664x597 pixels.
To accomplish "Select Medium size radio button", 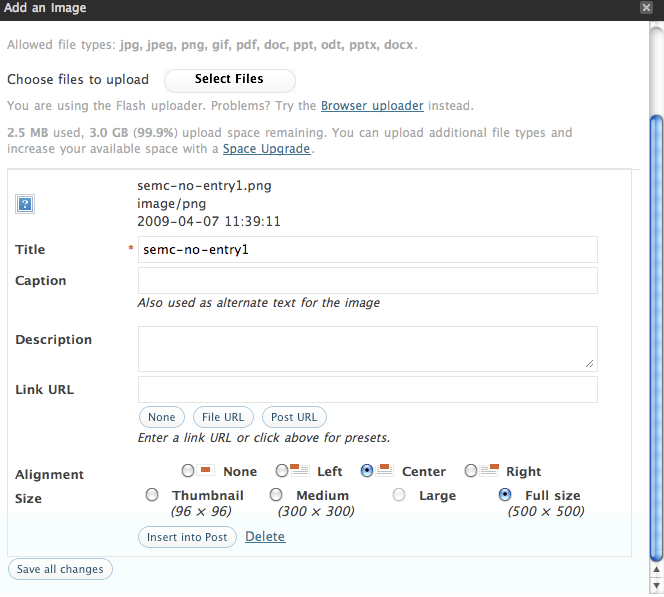I will 277,495.
